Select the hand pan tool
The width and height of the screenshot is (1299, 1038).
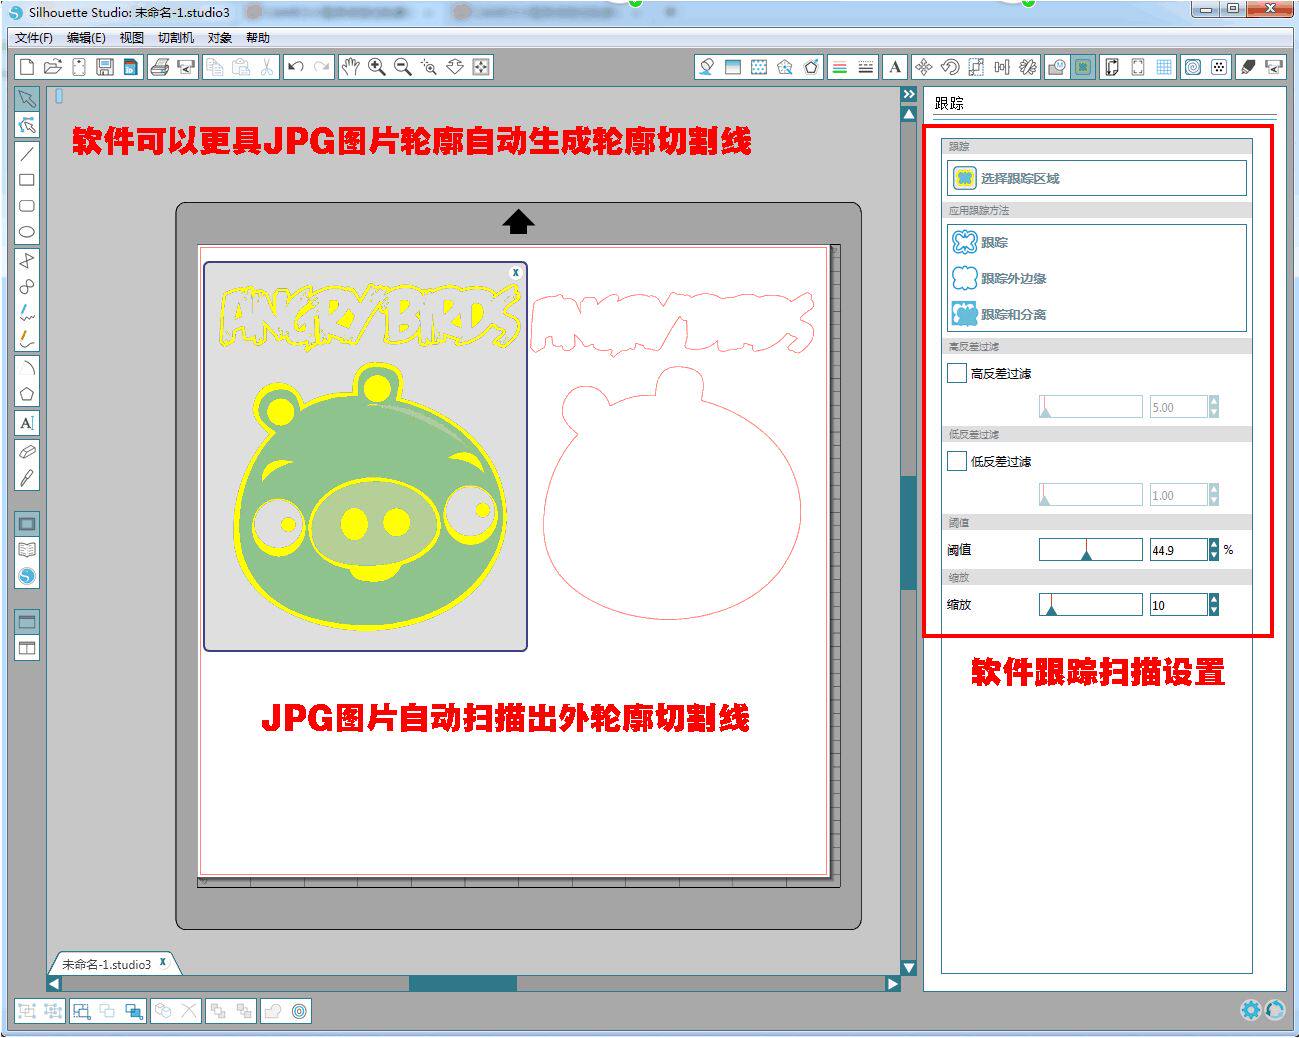[x=350, y=67]
